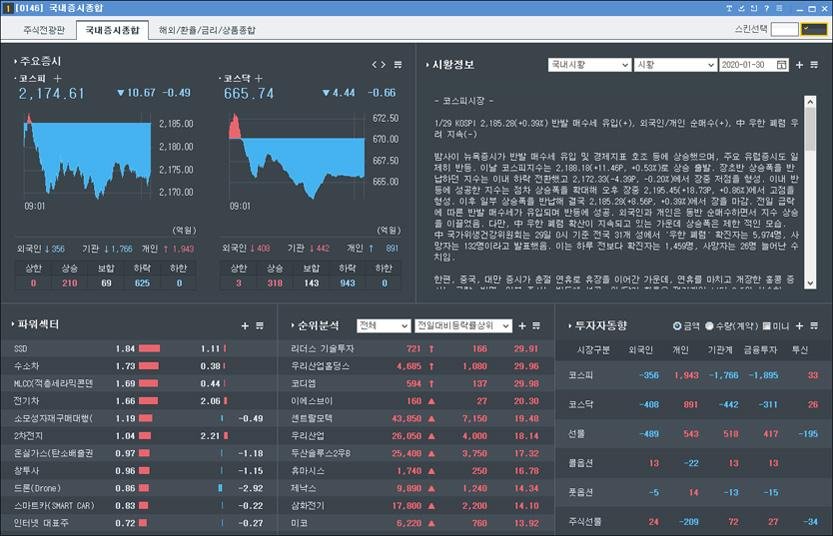Open the 파워섹터 panel menu icon
Screen dimensions: 833x536
point(260,326)
